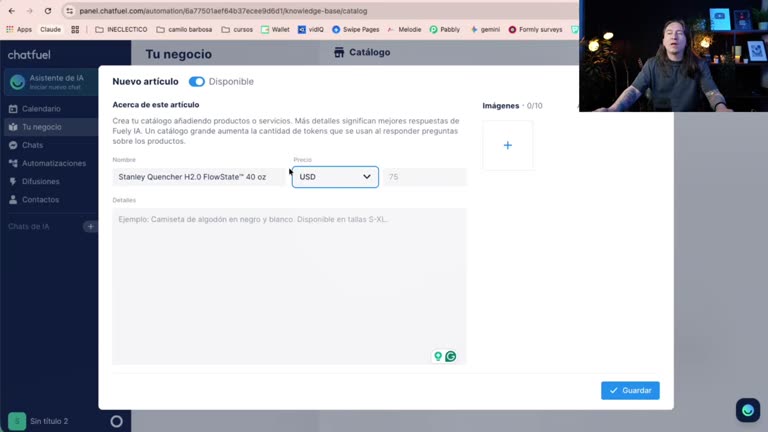Add a new Chats de IA entry

(x=90, y=226)
